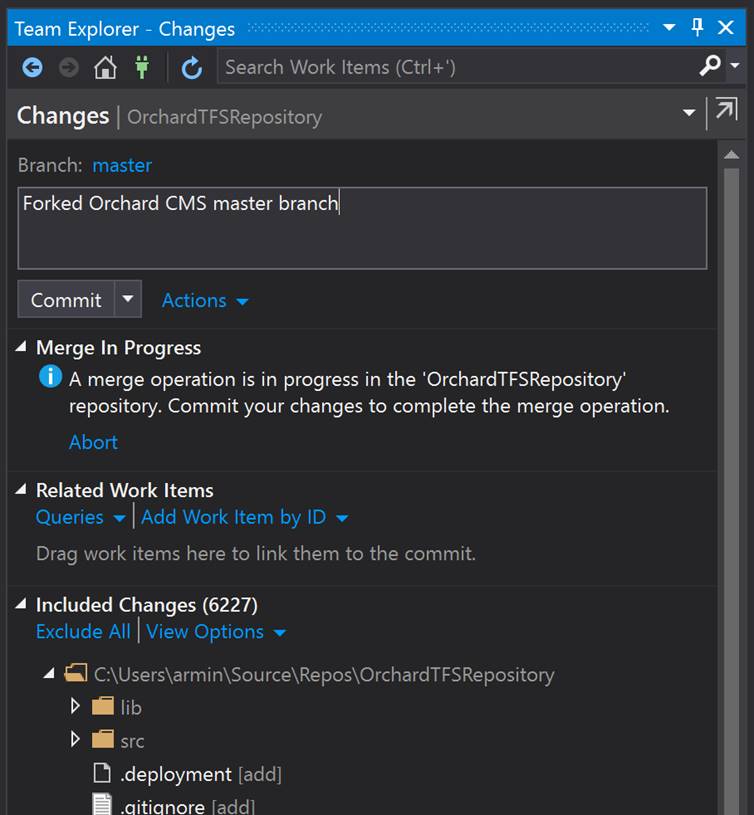754x815 pixels.
Task: Expand the lib folder node
Action: 75,706
